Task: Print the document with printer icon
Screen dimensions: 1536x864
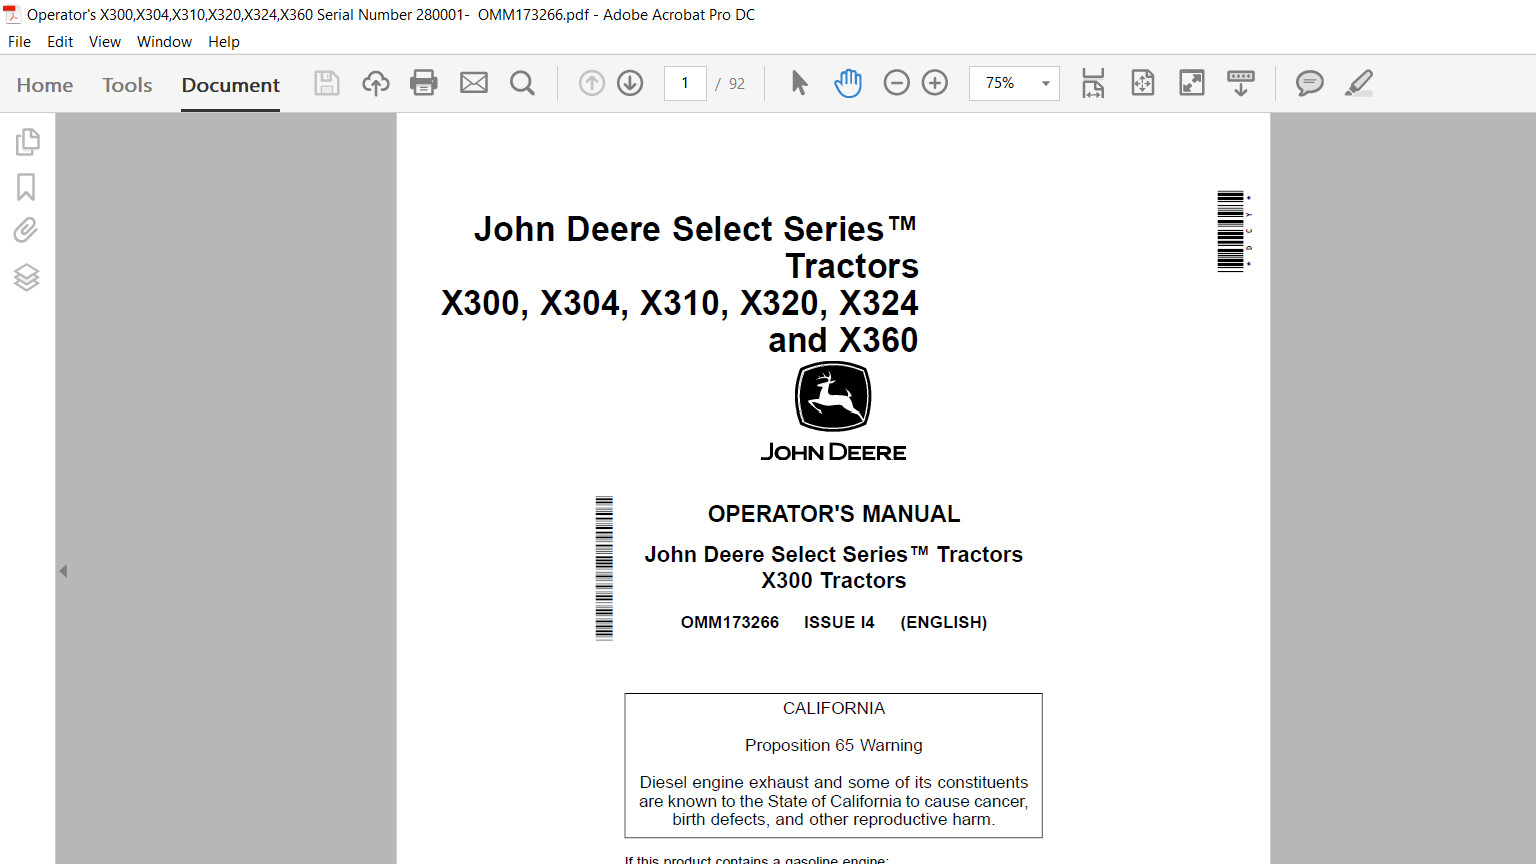Action: tap(424, 83)
